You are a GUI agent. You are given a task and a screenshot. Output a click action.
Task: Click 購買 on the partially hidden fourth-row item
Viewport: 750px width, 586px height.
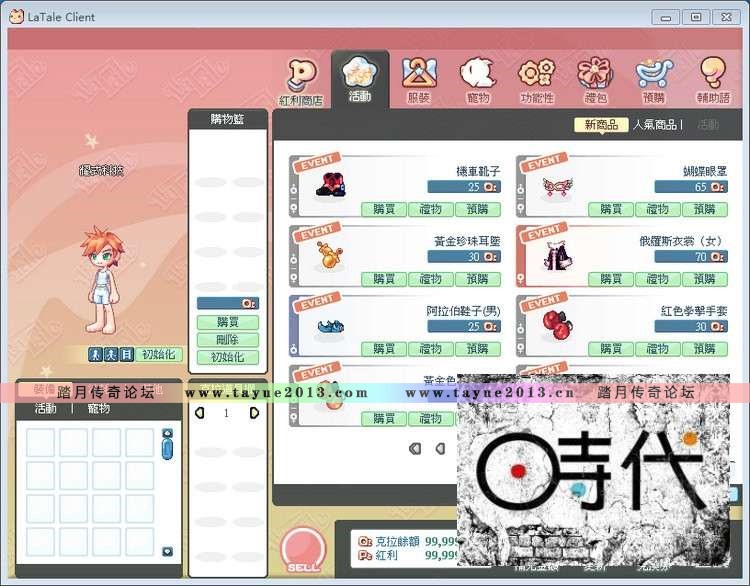[x=384, y=419]
